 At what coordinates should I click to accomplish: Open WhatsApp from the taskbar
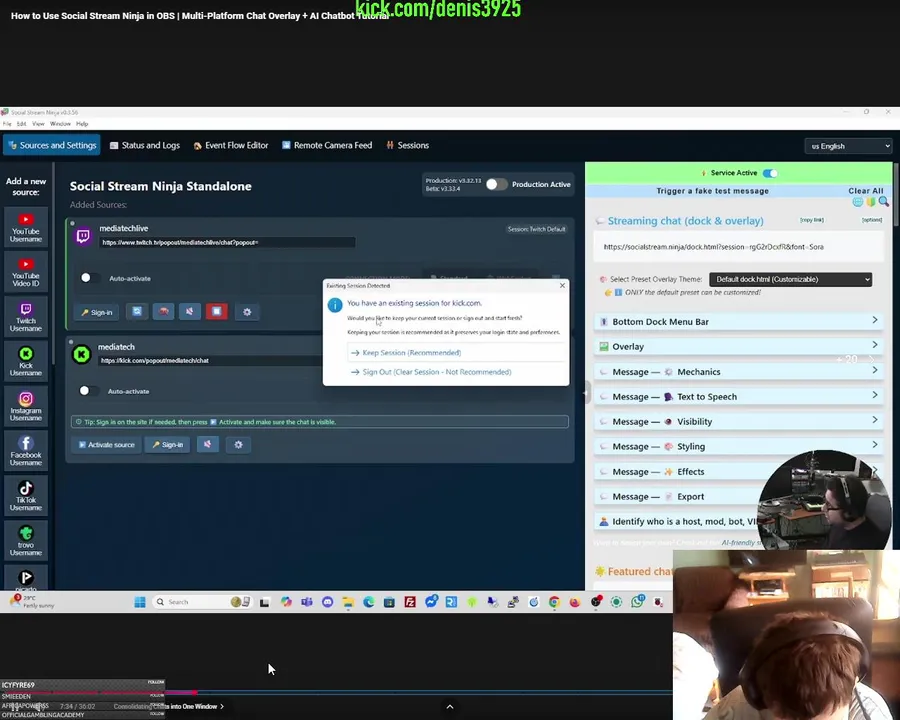[x=637, y=602]
